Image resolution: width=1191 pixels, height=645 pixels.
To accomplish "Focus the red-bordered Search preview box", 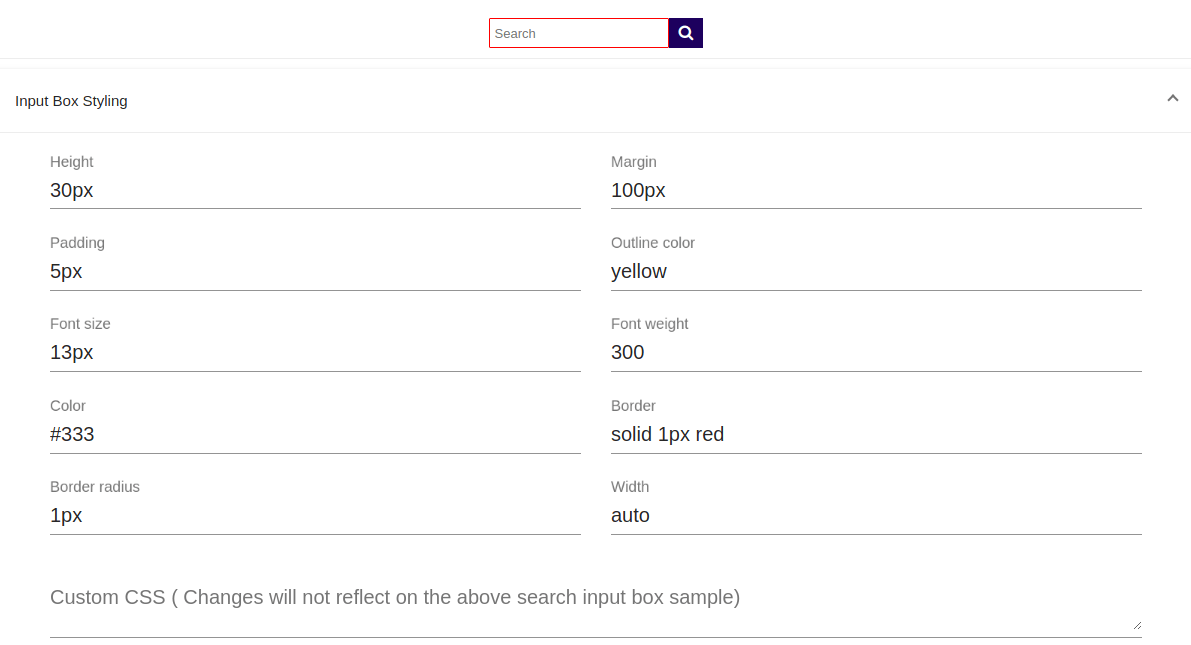I will point(578,33).
